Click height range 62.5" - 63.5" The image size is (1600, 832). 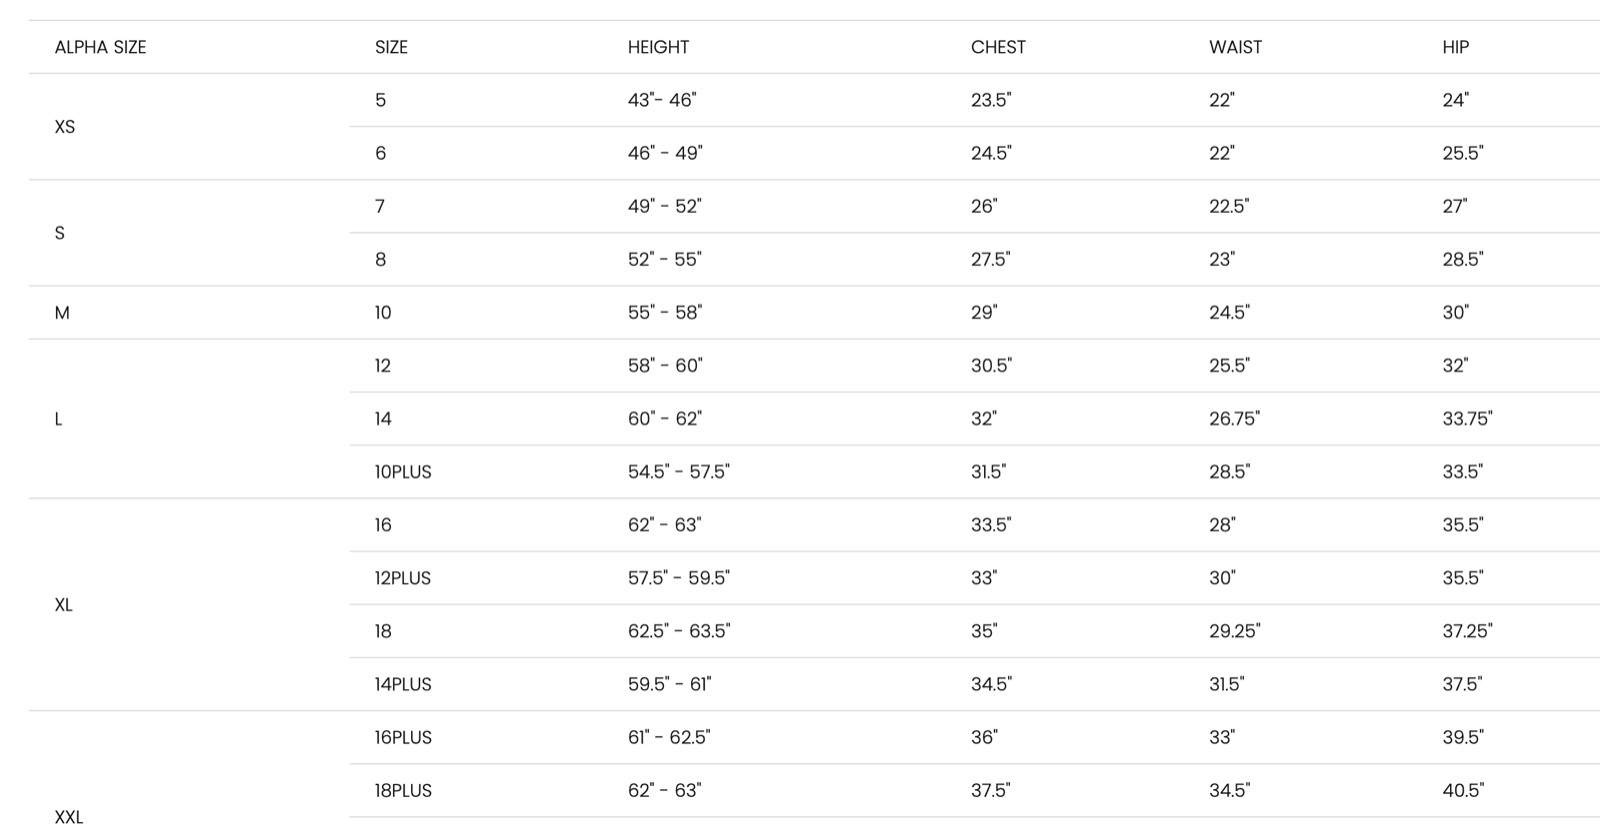point(679,631)
